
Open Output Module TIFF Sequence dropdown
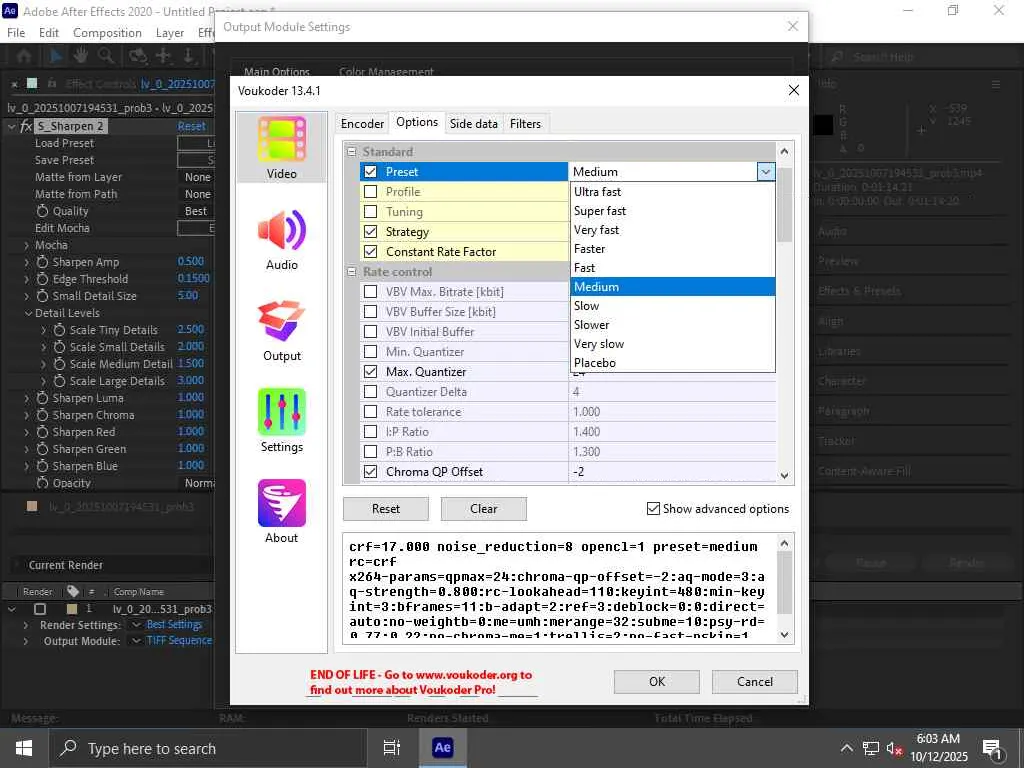[x=136, y=641]
